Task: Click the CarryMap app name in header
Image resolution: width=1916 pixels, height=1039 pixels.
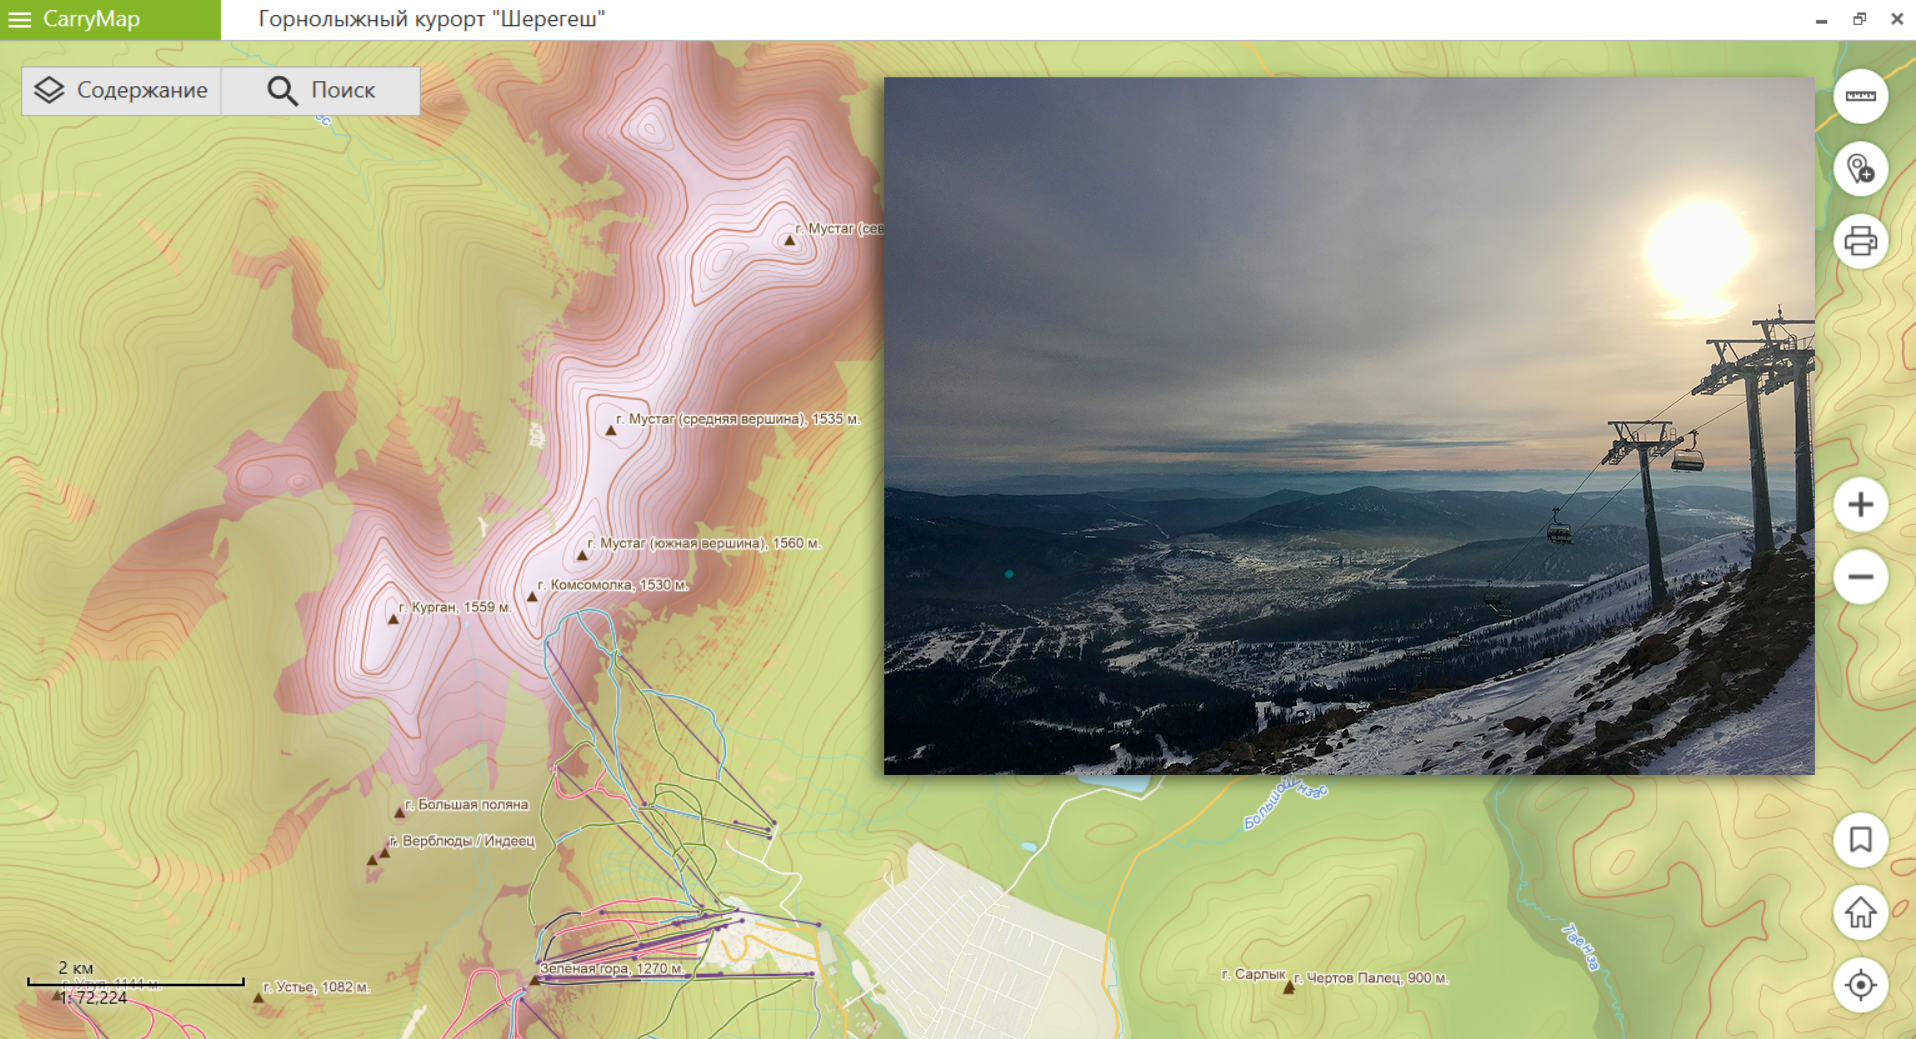Action: 91,19
